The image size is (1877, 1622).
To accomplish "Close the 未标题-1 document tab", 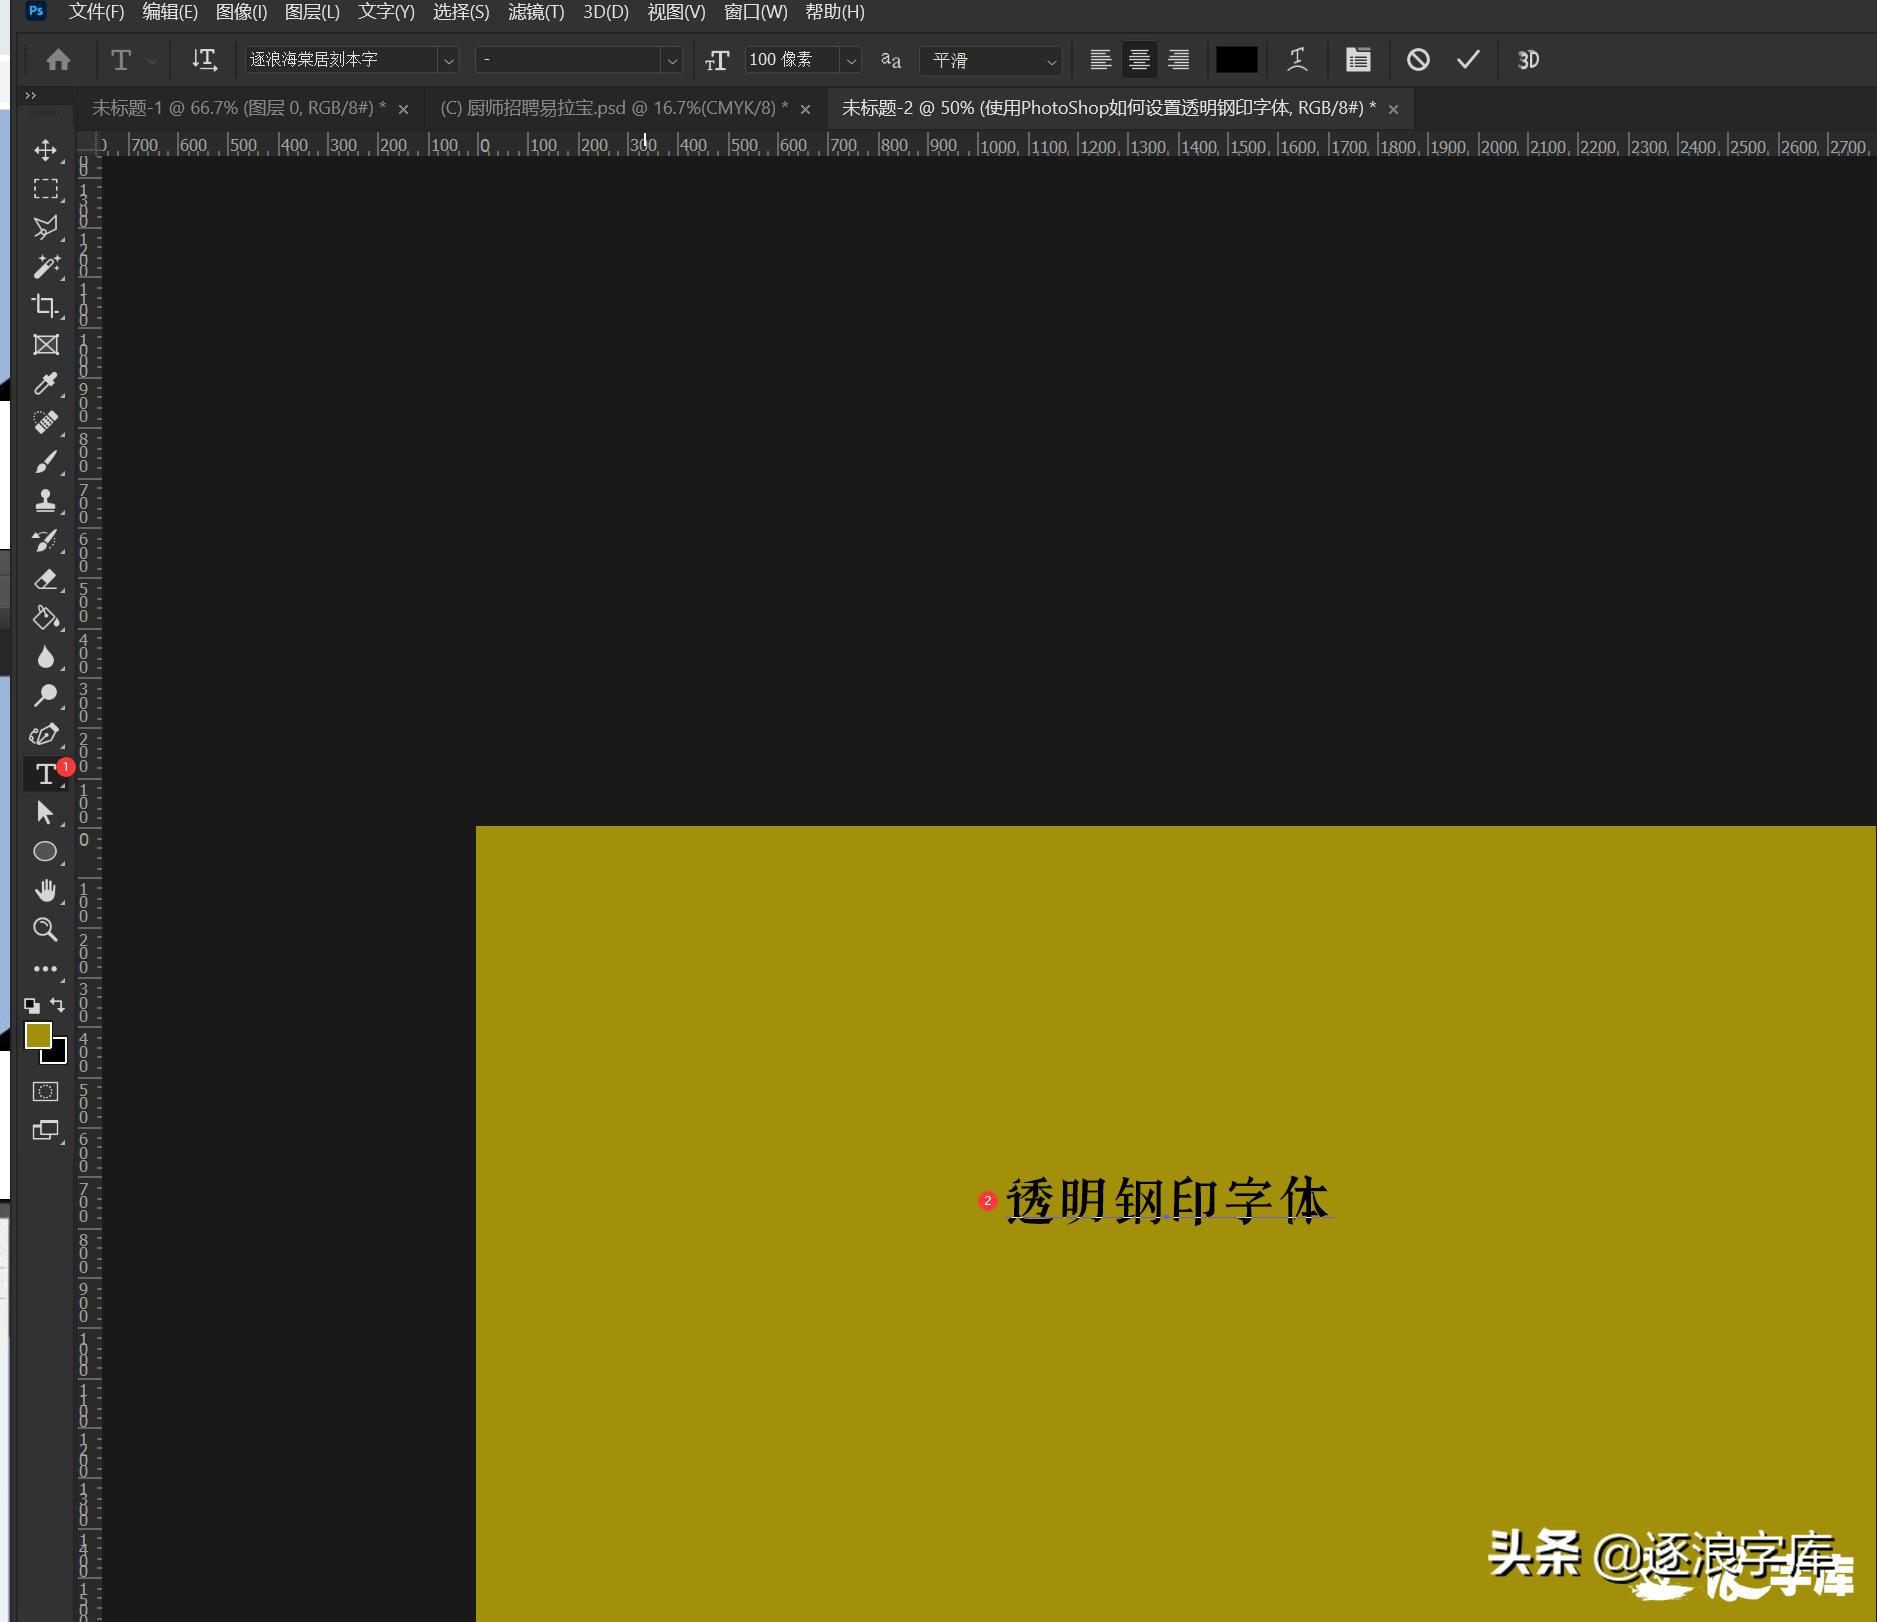I will coord(404,107).
